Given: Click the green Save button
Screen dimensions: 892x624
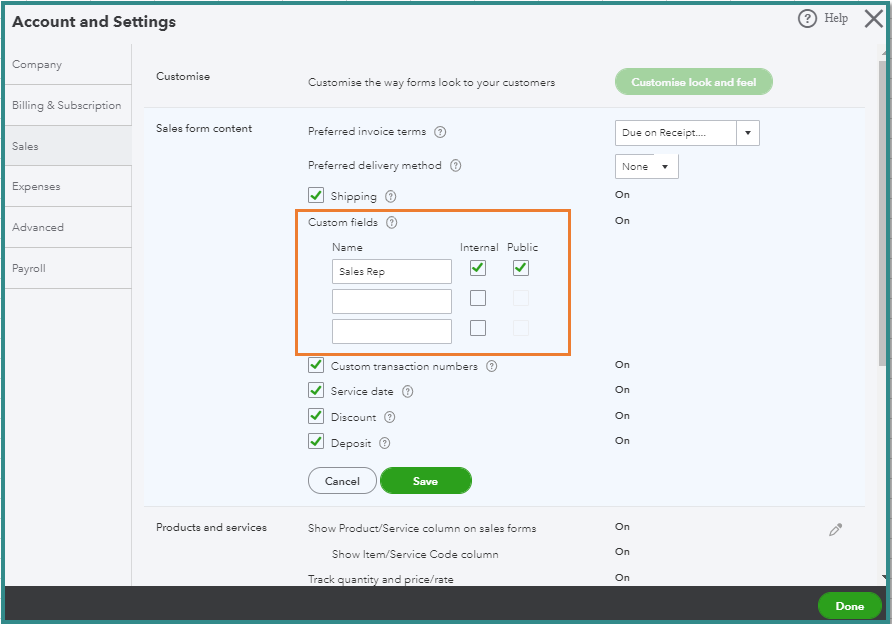Looking at the screenshot, I should coord(425,481).
